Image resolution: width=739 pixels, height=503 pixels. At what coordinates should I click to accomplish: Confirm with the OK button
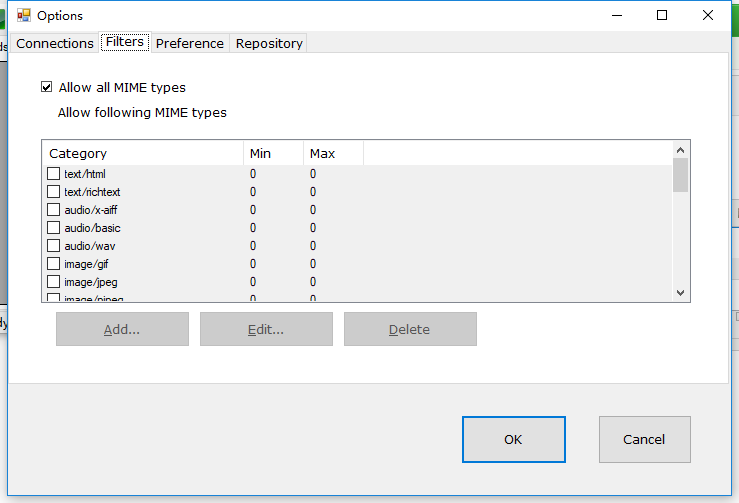click(514, 439)
